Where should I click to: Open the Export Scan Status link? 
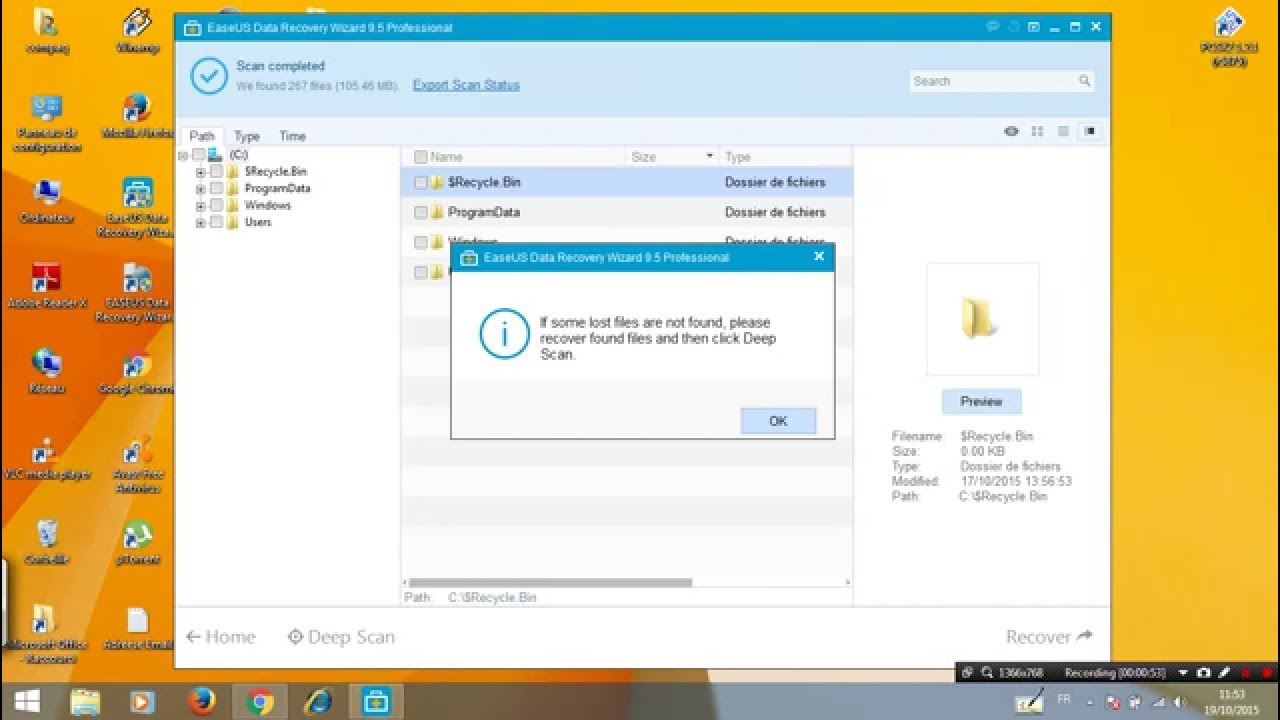465,85
